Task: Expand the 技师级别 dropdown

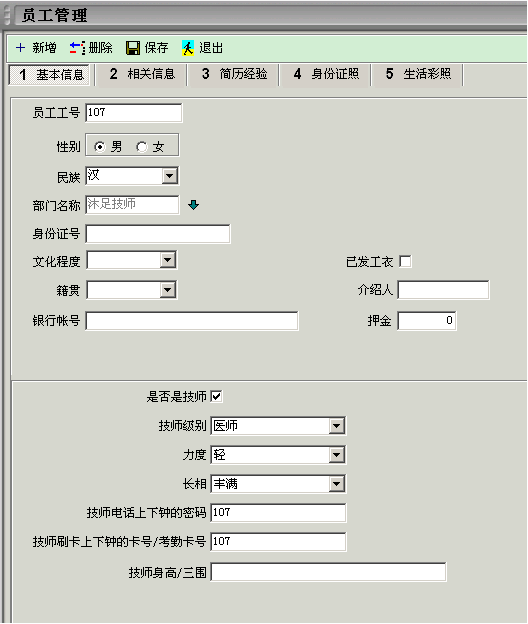Action: [x=337, y=426]
